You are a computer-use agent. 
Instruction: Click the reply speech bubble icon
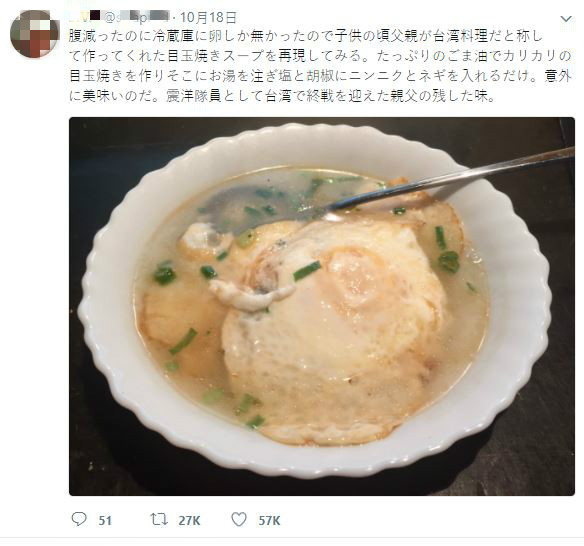(79, 519)
